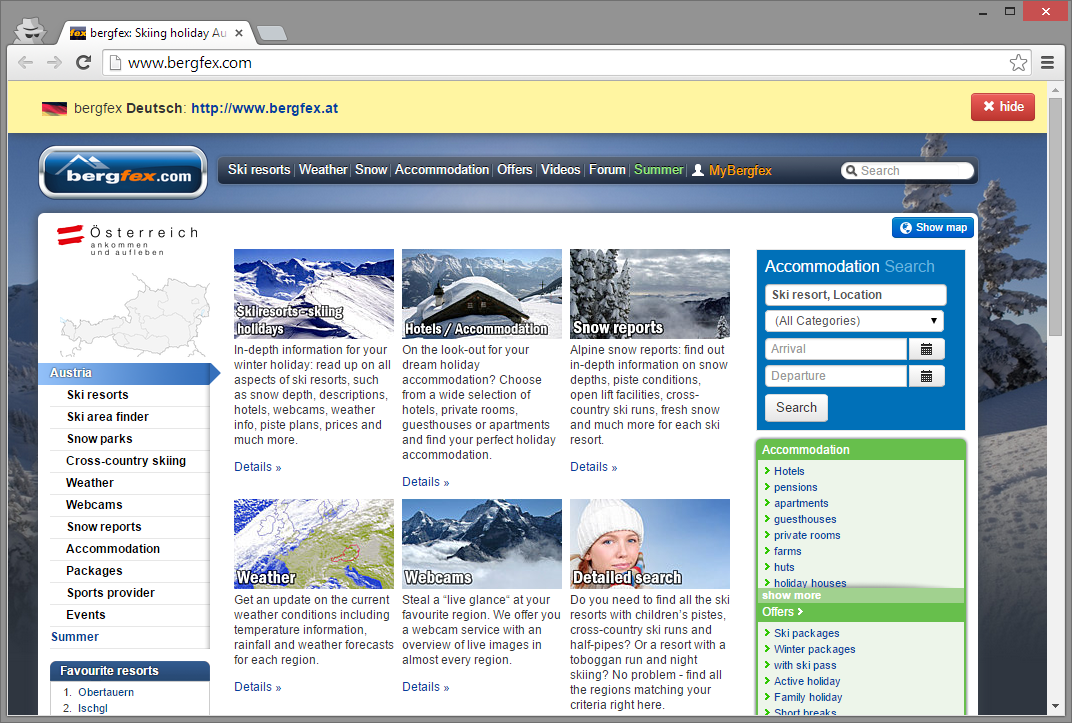Click the bookmark star icon

pos(1018,63)
